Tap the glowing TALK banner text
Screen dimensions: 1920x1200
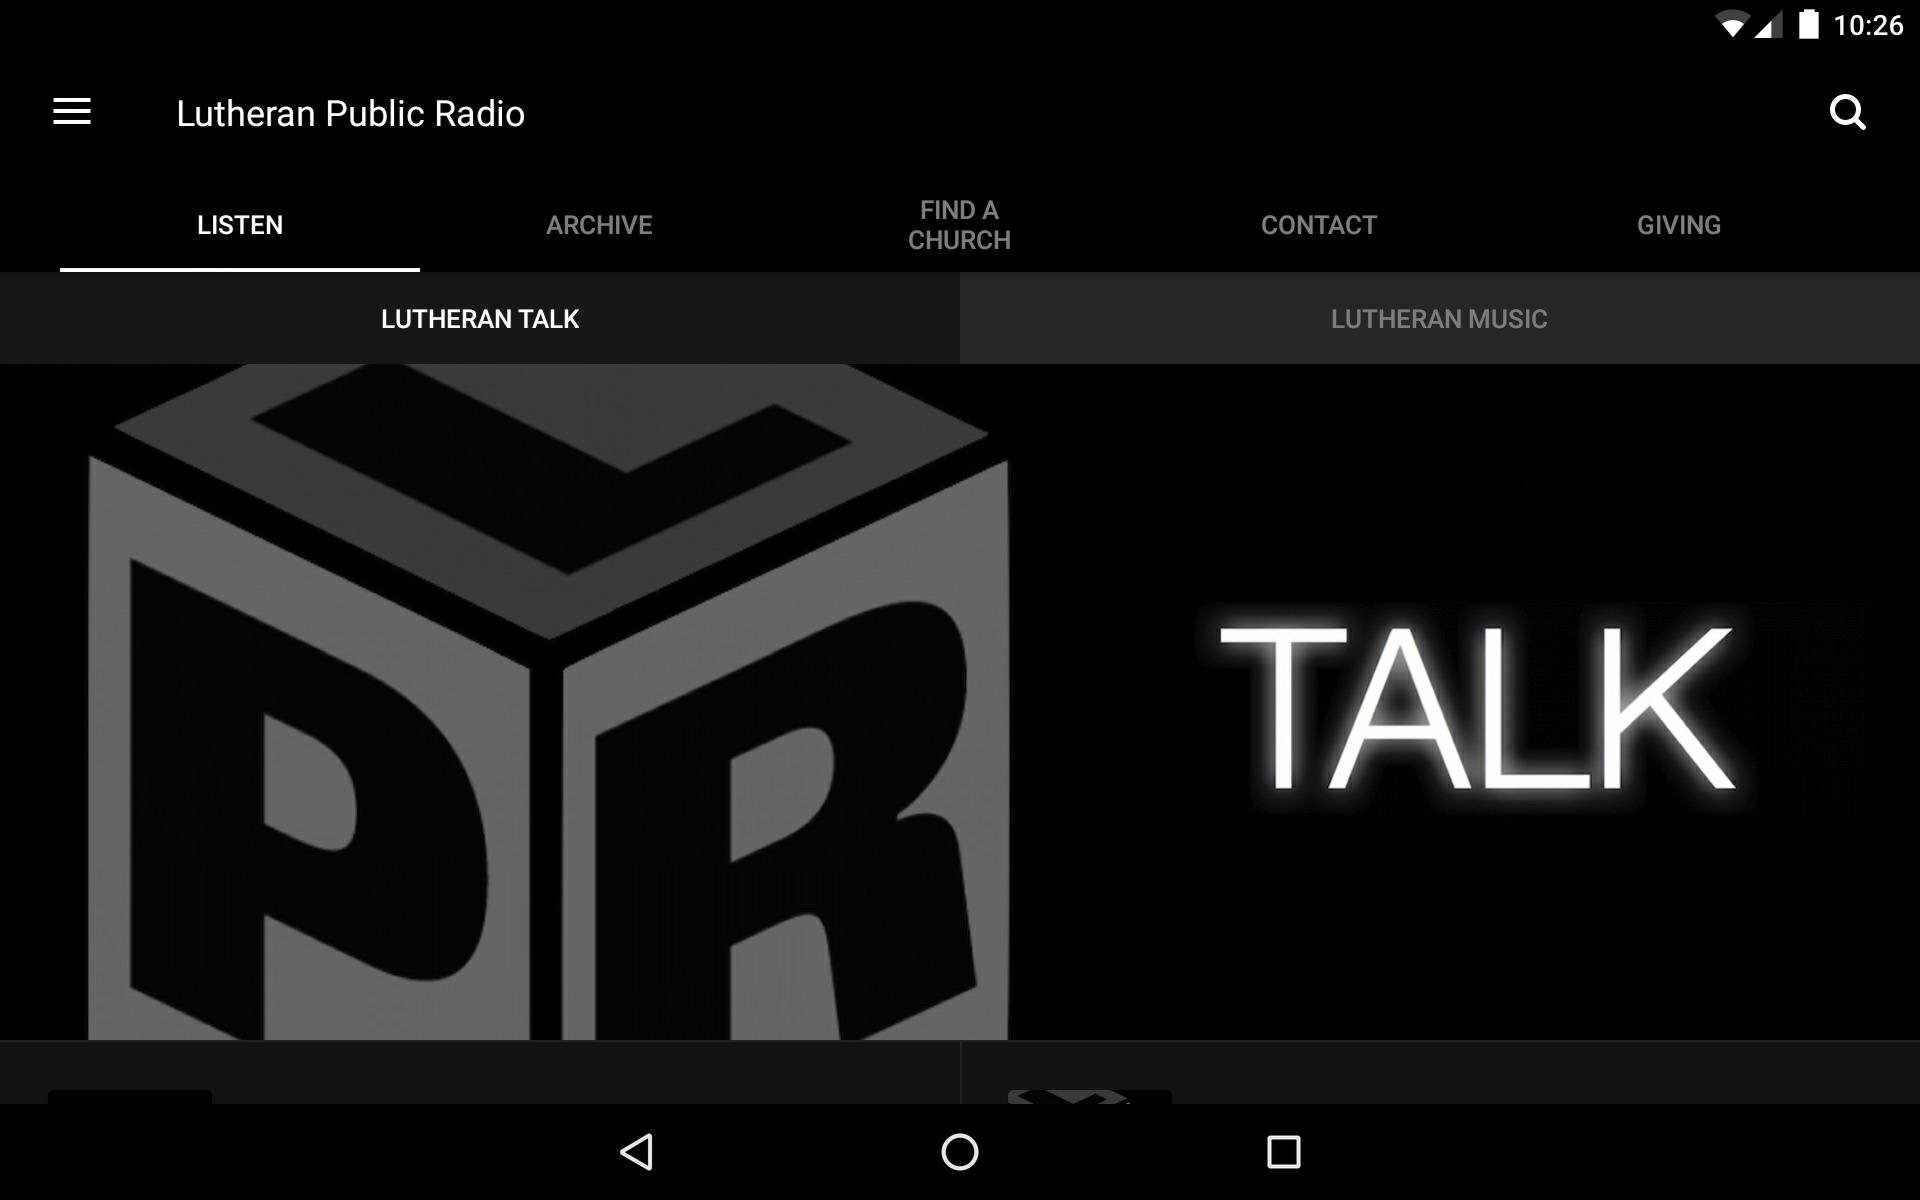(x=1478, y=708)
